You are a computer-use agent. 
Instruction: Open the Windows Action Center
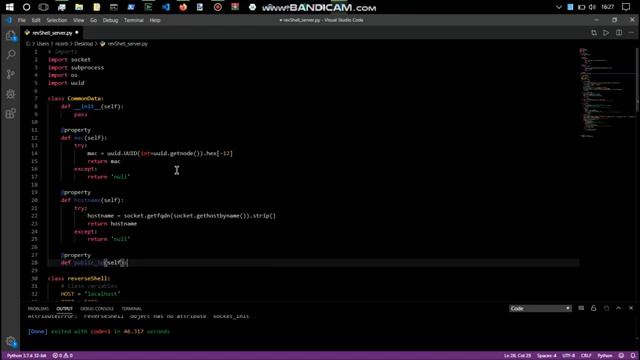click(626, 7)
